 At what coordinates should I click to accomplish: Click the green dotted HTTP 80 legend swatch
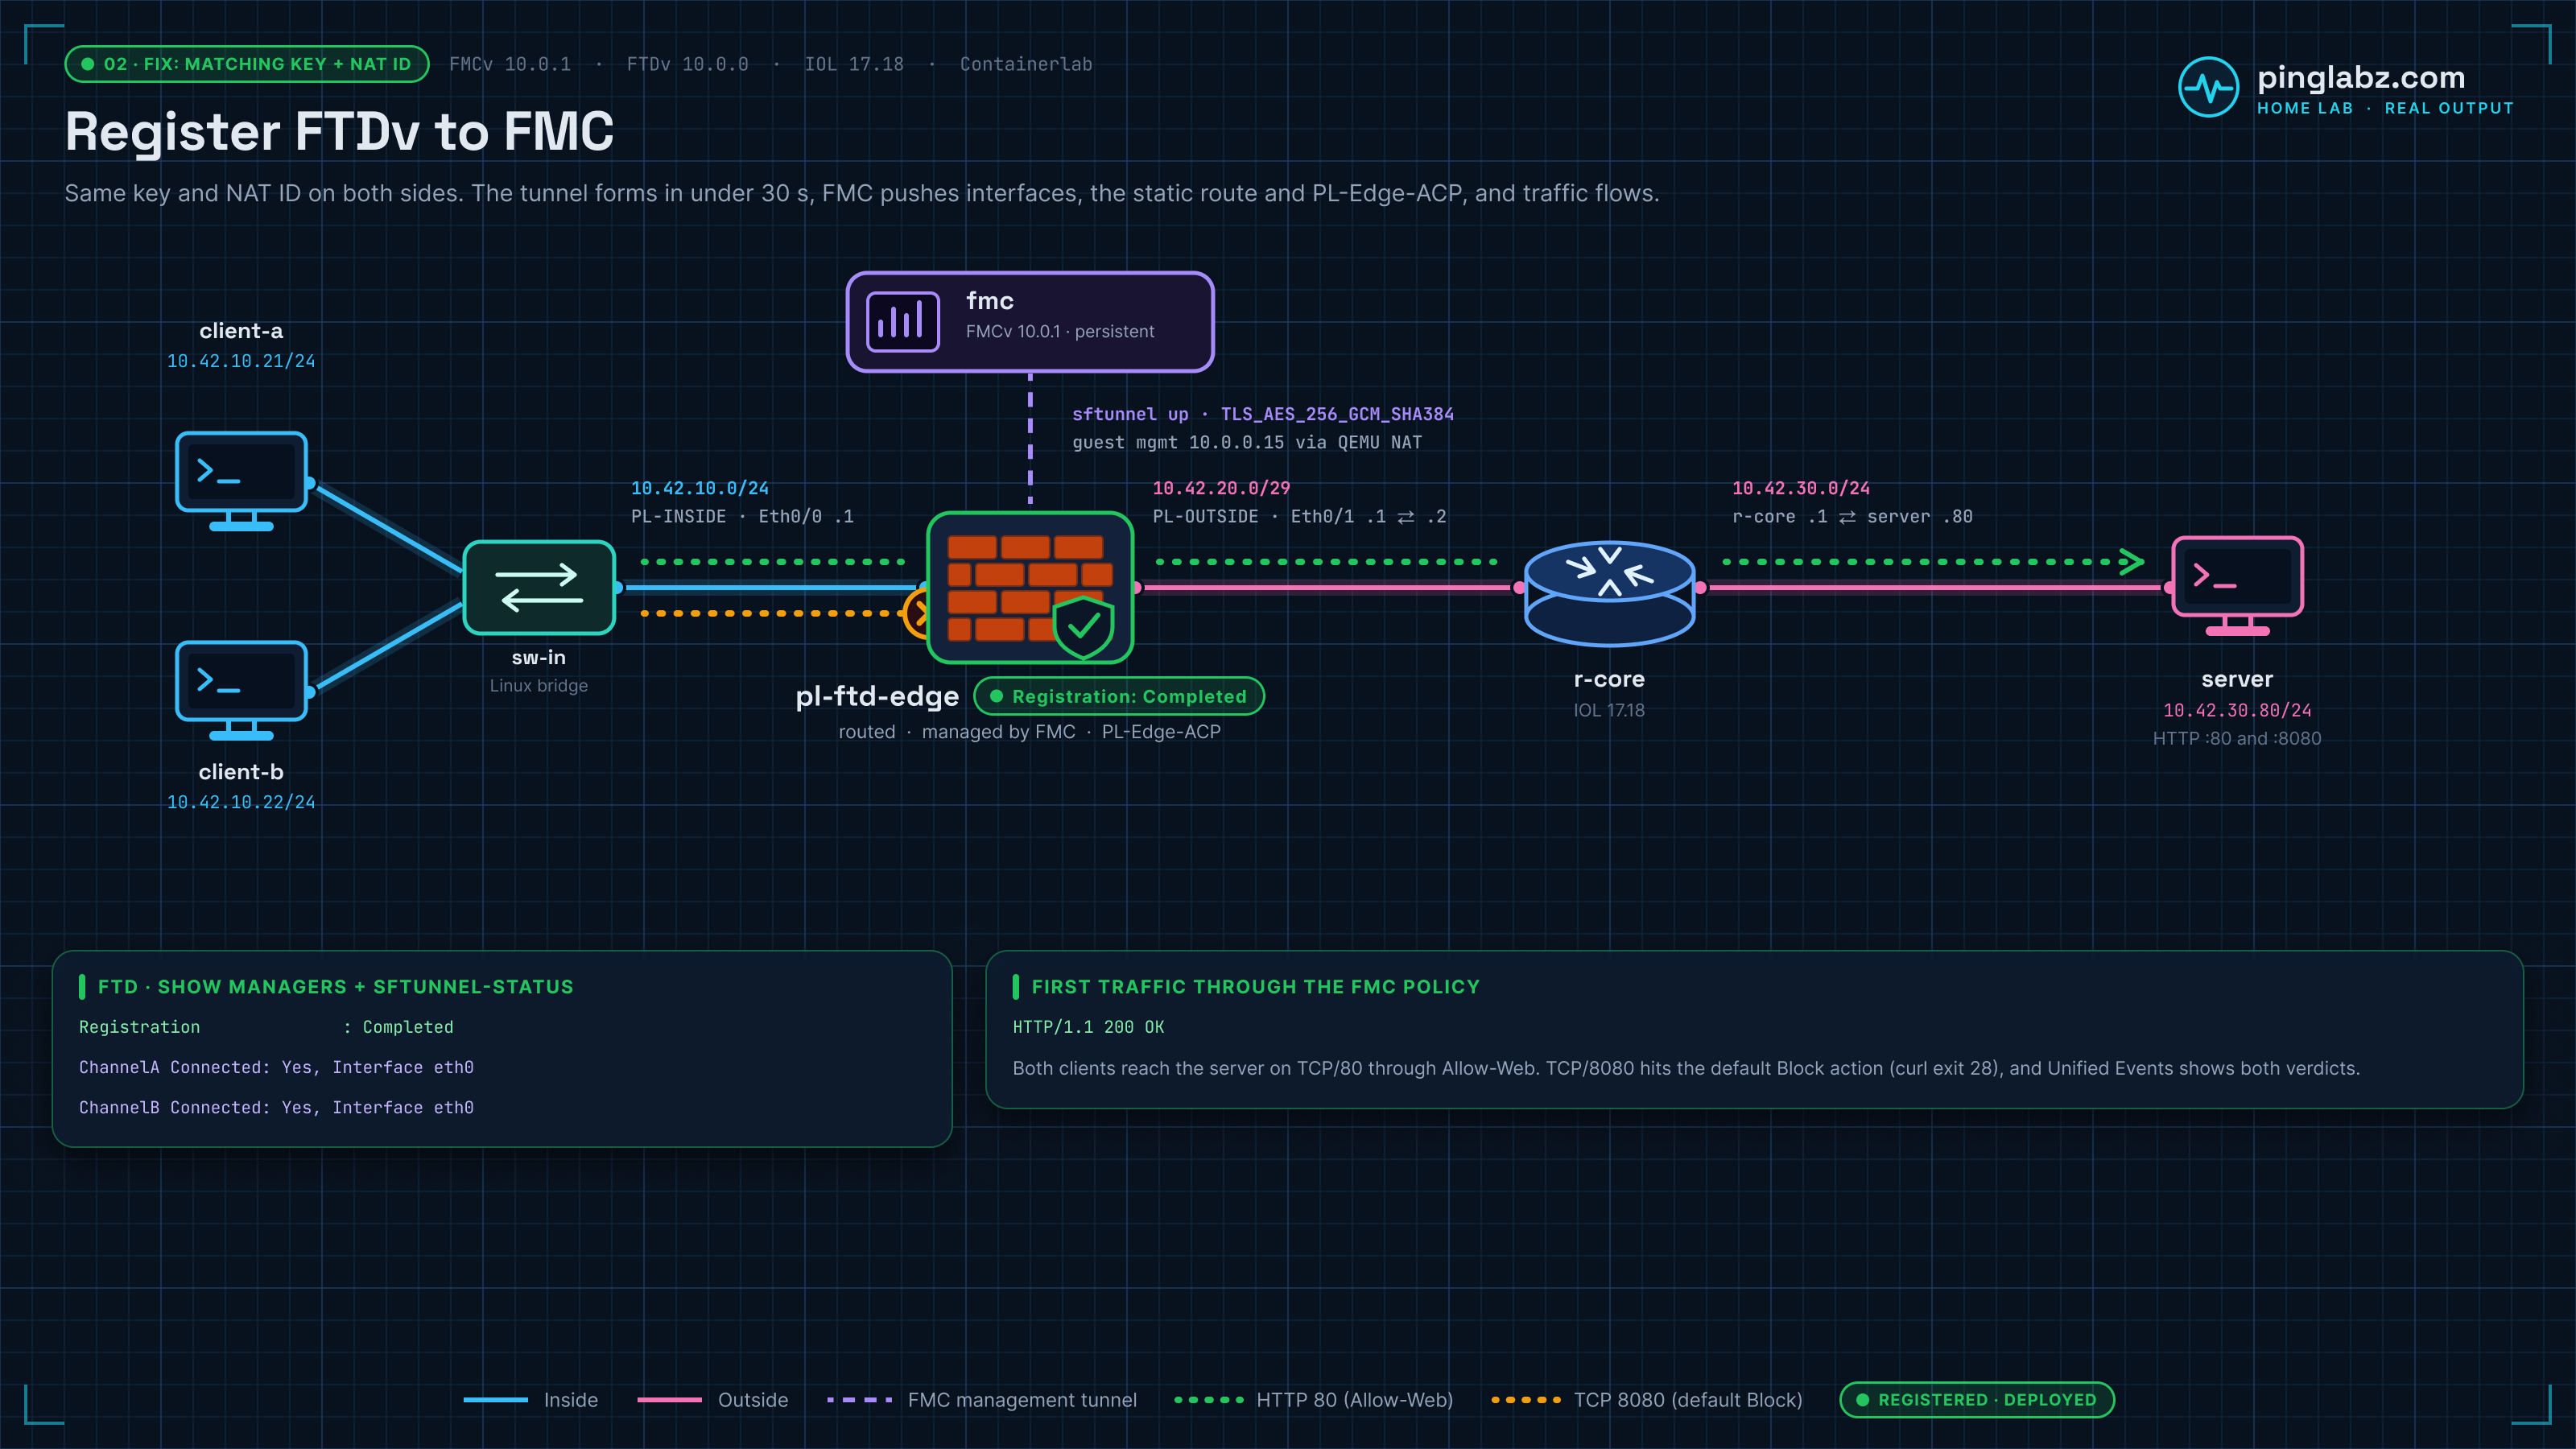click(x=1209, y=1400)
